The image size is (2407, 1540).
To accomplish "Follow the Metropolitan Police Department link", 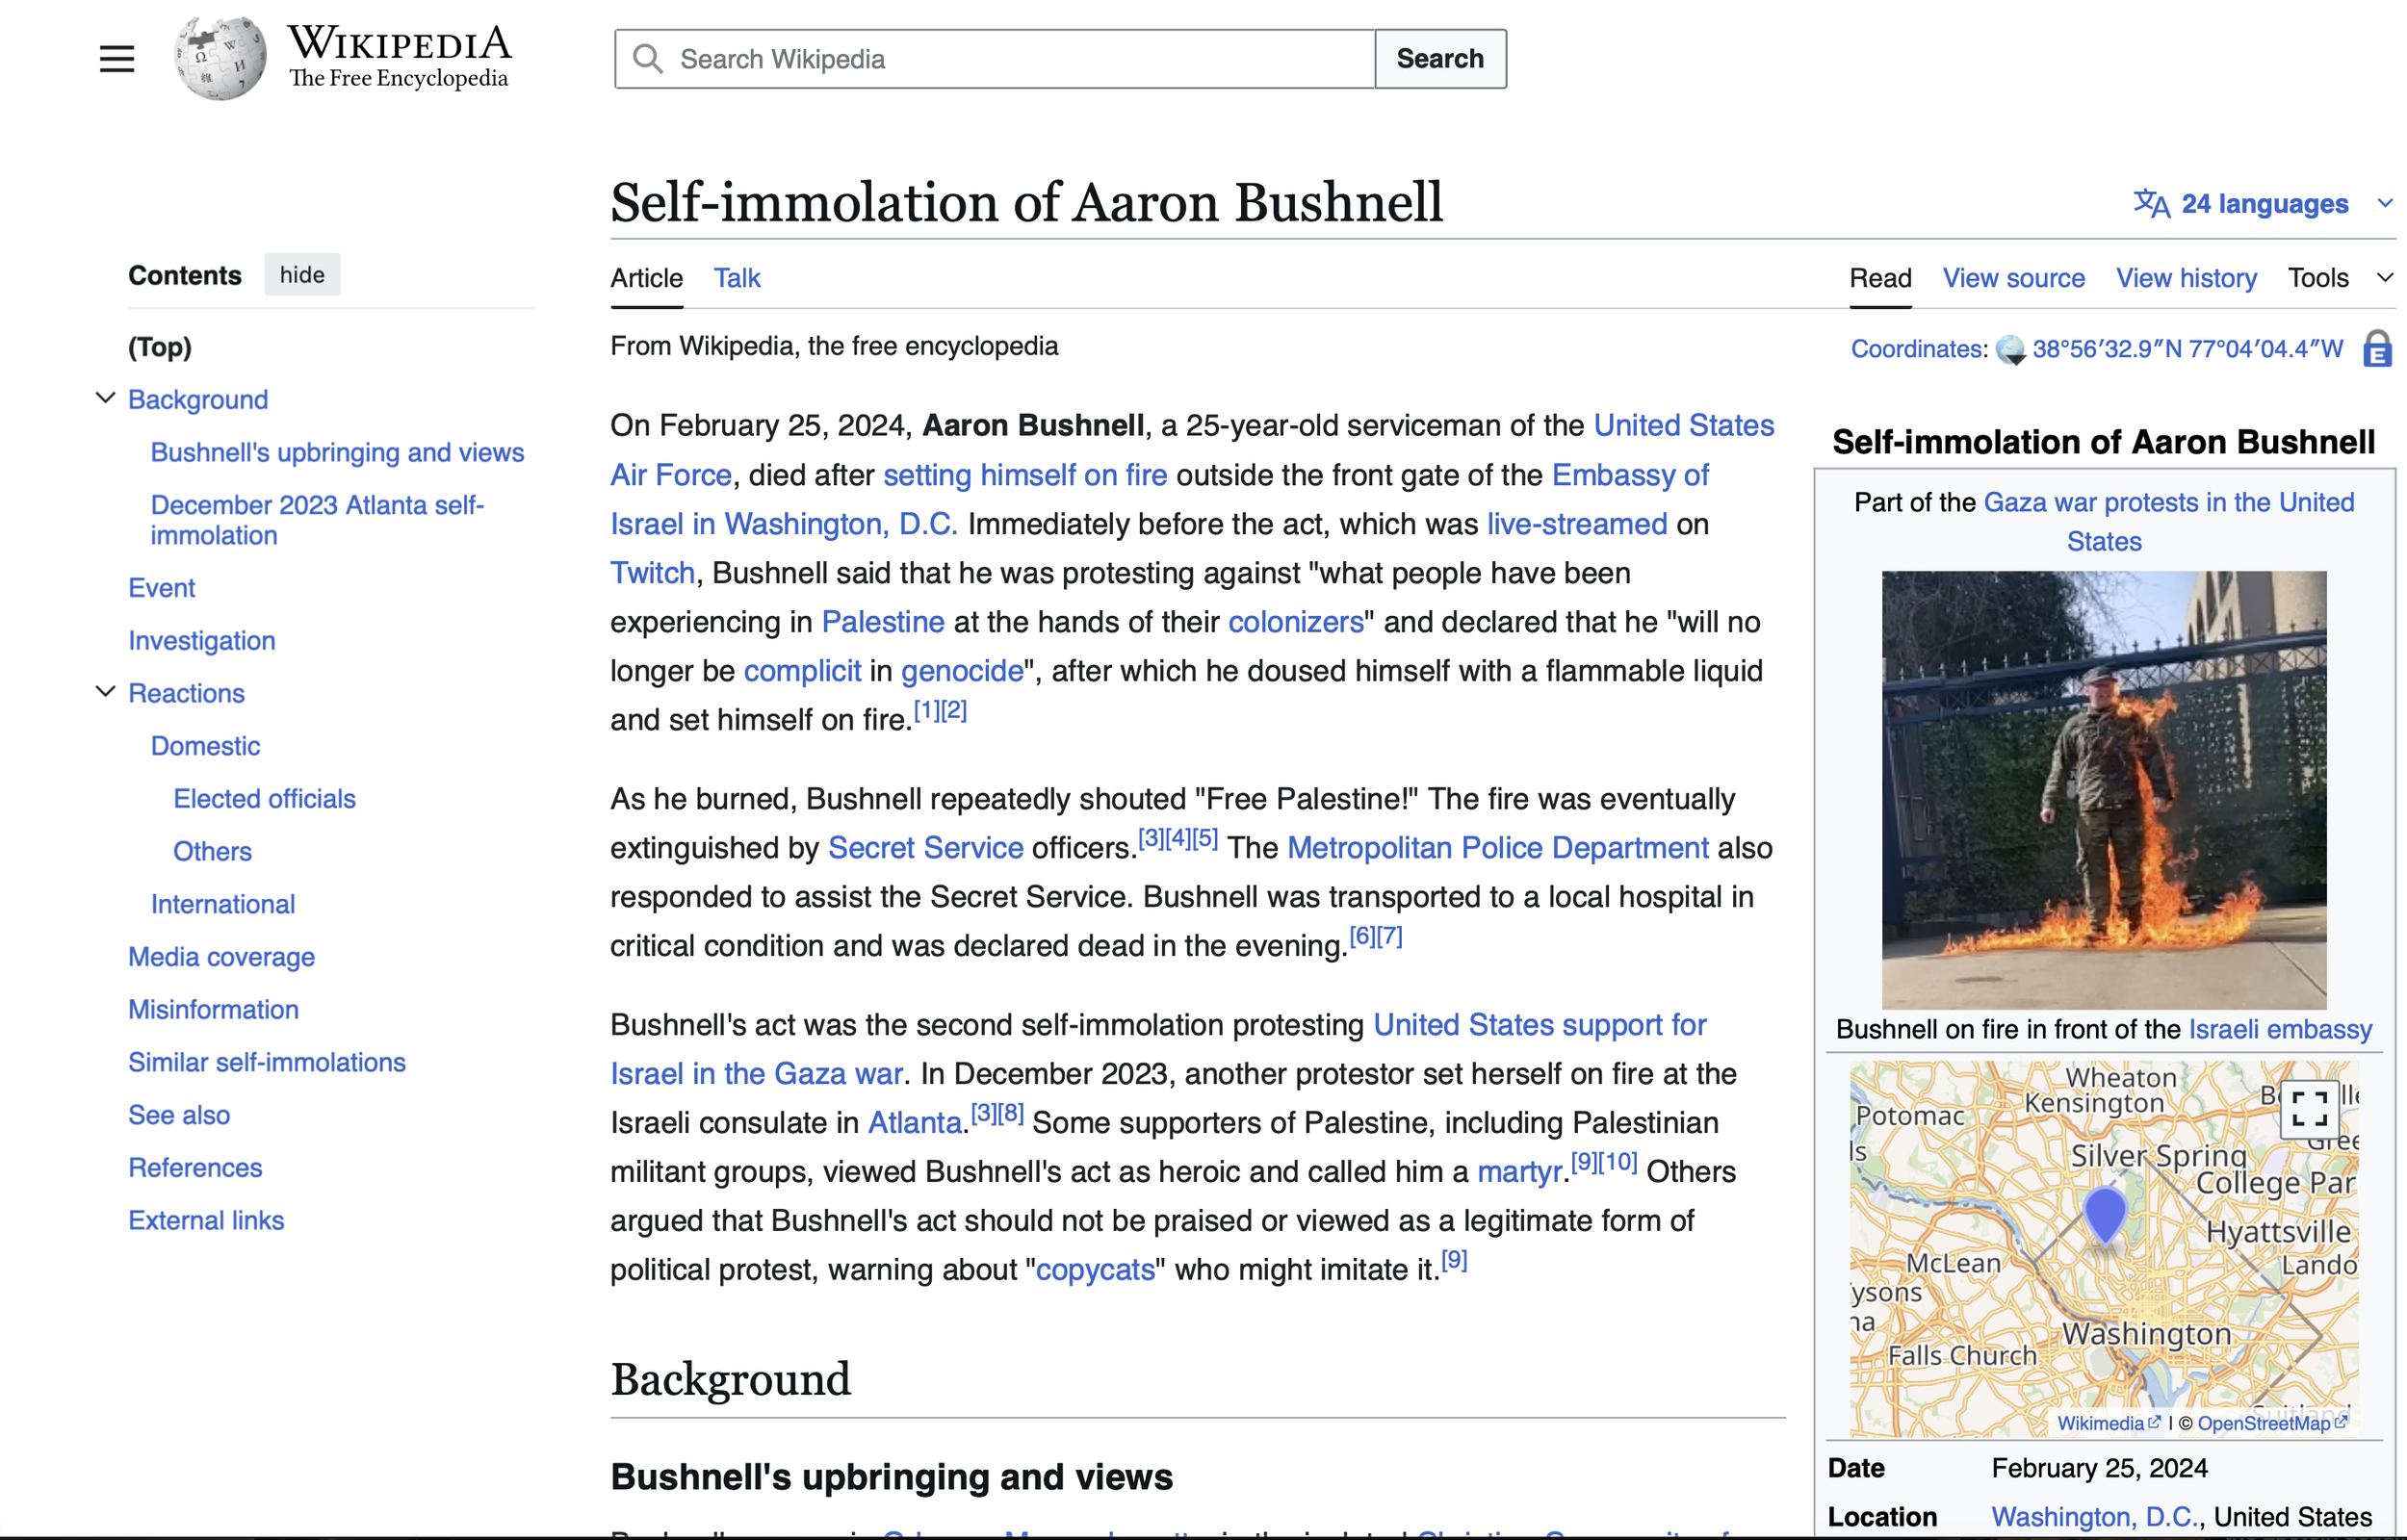I will 1497,848.
